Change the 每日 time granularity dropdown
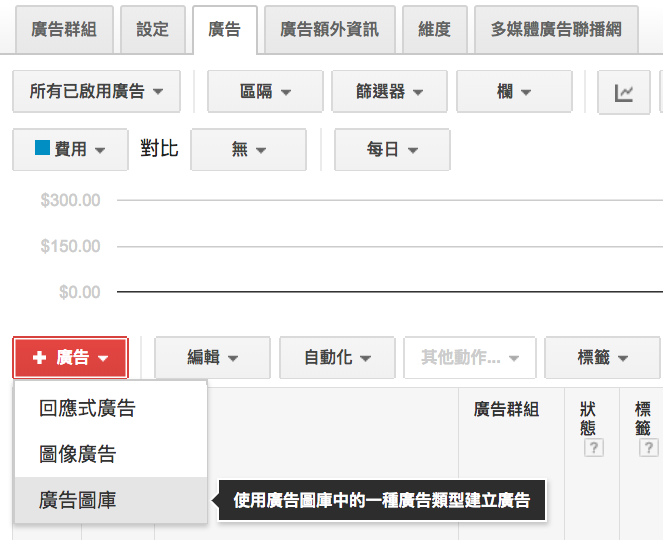663x540 pixels. click(x=392, y=149)
